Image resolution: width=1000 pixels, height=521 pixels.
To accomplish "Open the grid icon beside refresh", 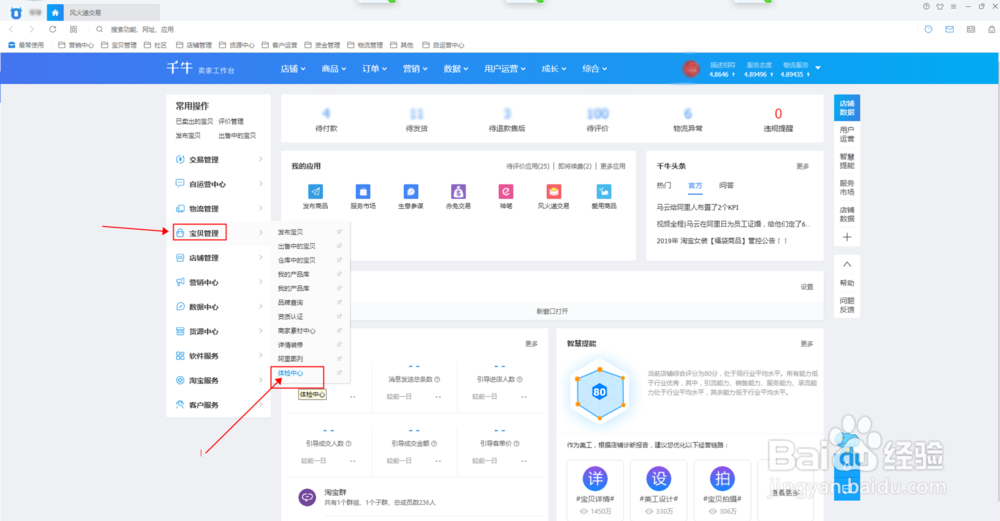I will coord(73,29).
